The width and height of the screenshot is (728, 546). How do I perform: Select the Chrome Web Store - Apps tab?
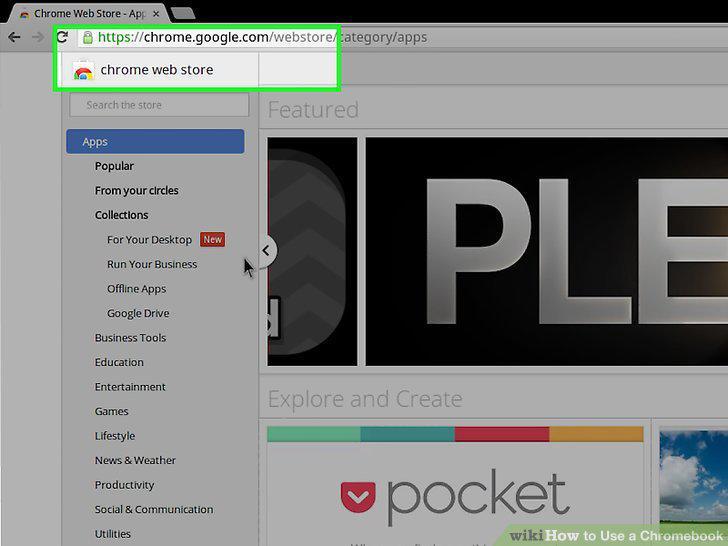pyautogui.click(x=88, y=14)
